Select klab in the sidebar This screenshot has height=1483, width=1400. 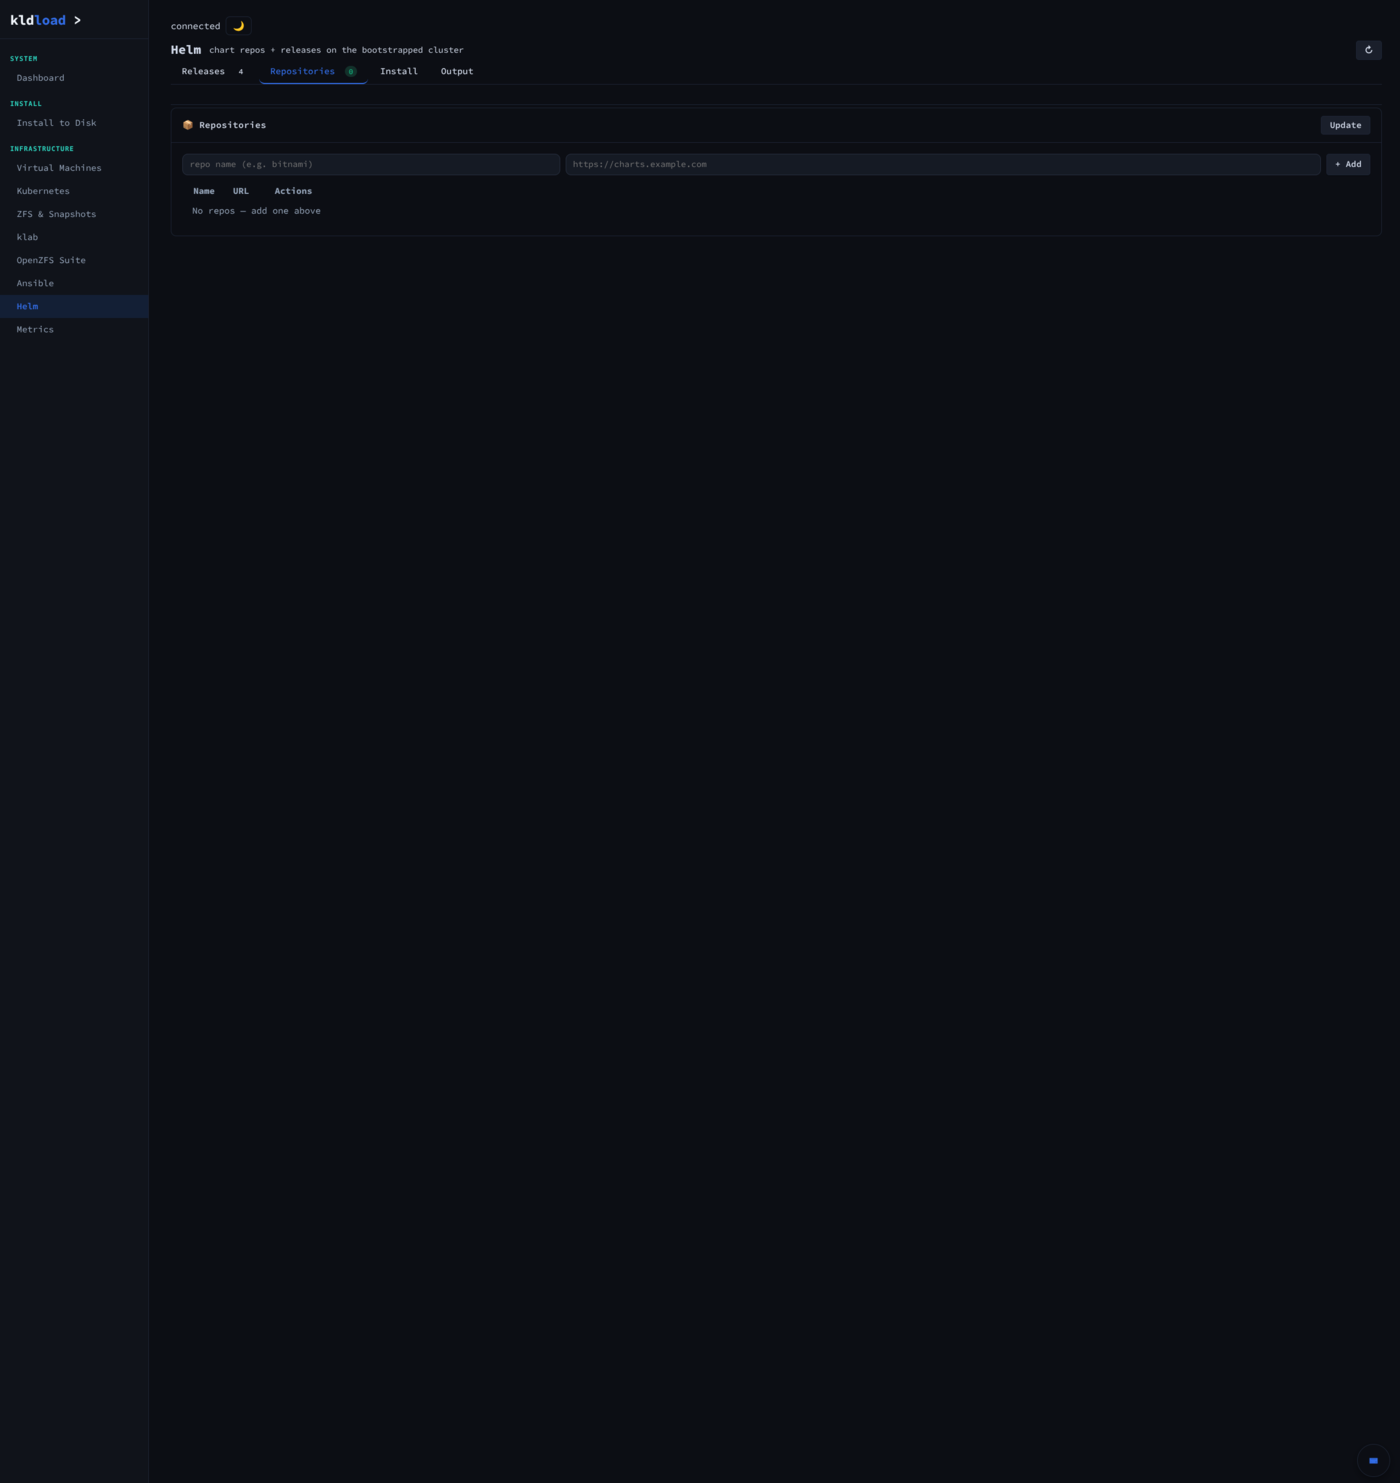coord(74,237)
